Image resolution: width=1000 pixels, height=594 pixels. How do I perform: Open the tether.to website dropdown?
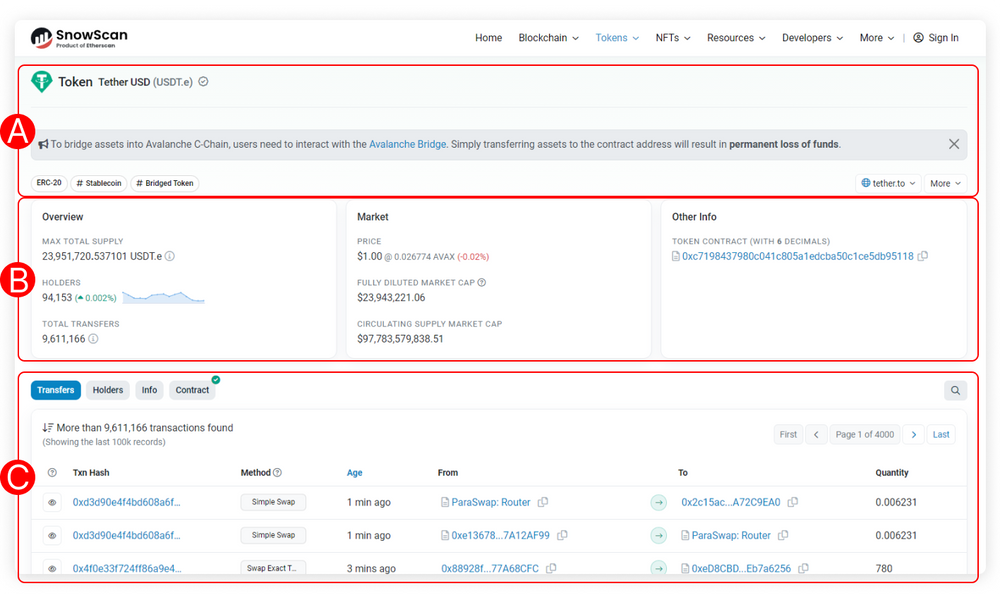[888, 183]
